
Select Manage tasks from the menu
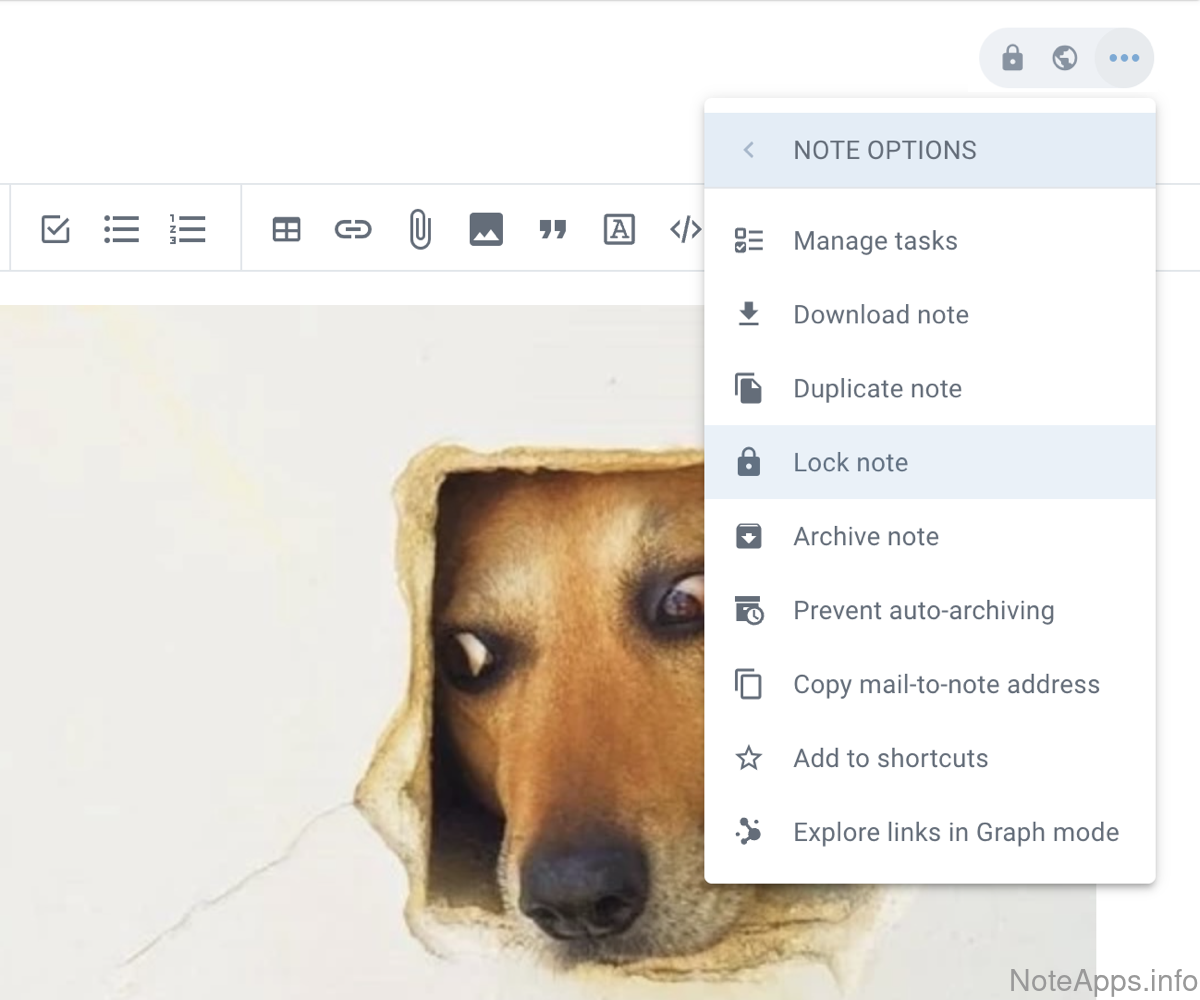click(875, 241)
